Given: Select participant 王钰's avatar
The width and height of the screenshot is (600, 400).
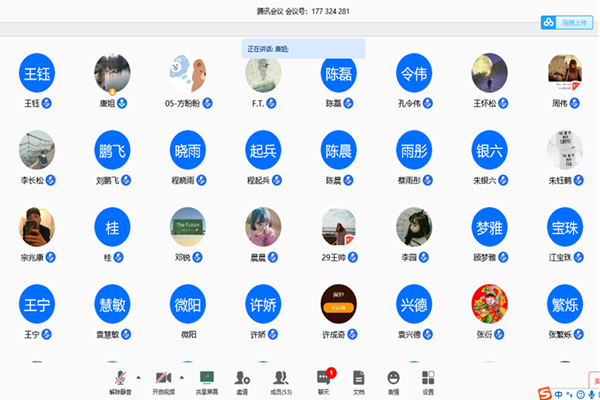Looking at the screenshot, I should [x=37, y=73].
